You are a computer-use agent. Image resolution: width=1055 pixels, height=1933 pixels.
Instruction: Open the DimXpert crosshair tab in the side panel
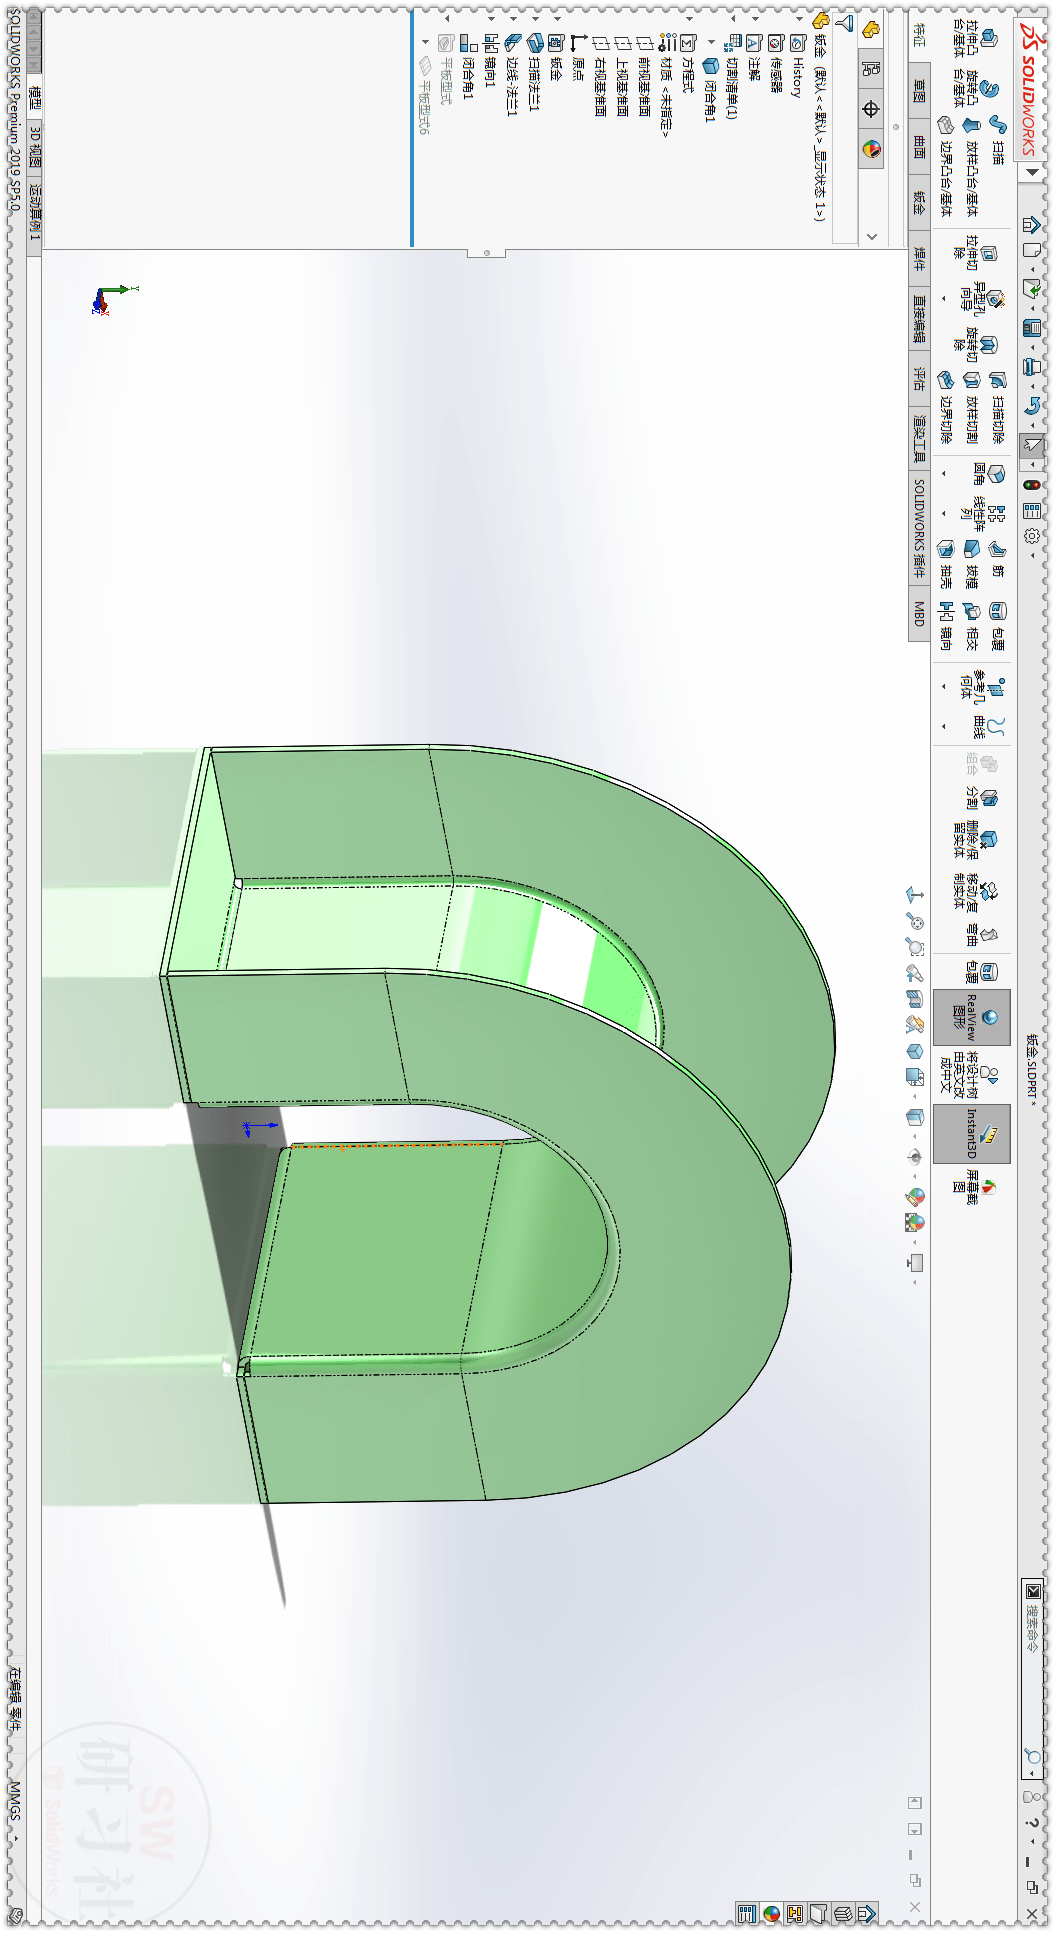pos(871,109)
